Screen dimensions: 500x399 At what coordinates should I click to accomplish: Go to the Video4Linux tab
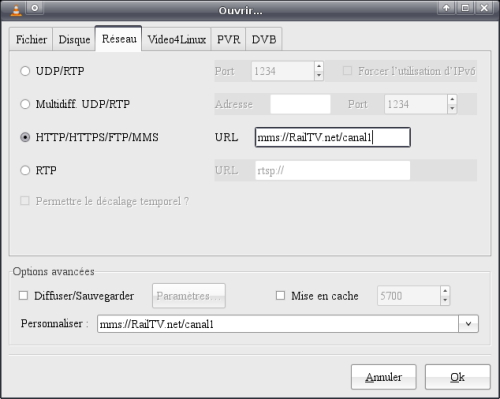click(176, 39)
